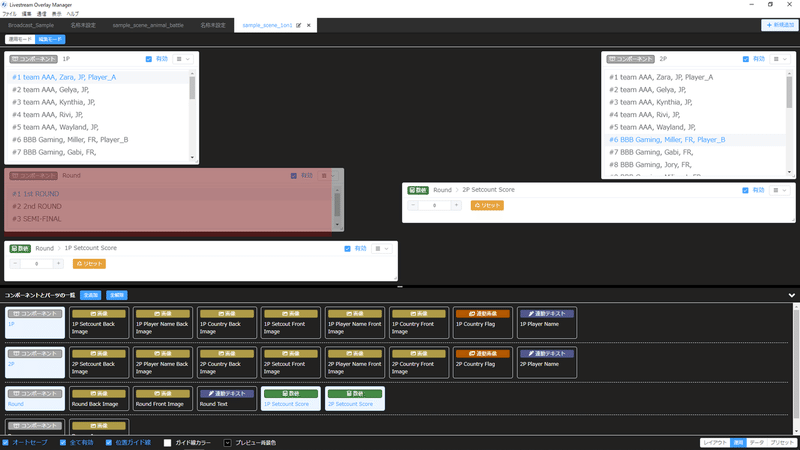800x450 pixels.
Task: Close the sample_scene_1on1 tab
Action: (x=309, y=25)
